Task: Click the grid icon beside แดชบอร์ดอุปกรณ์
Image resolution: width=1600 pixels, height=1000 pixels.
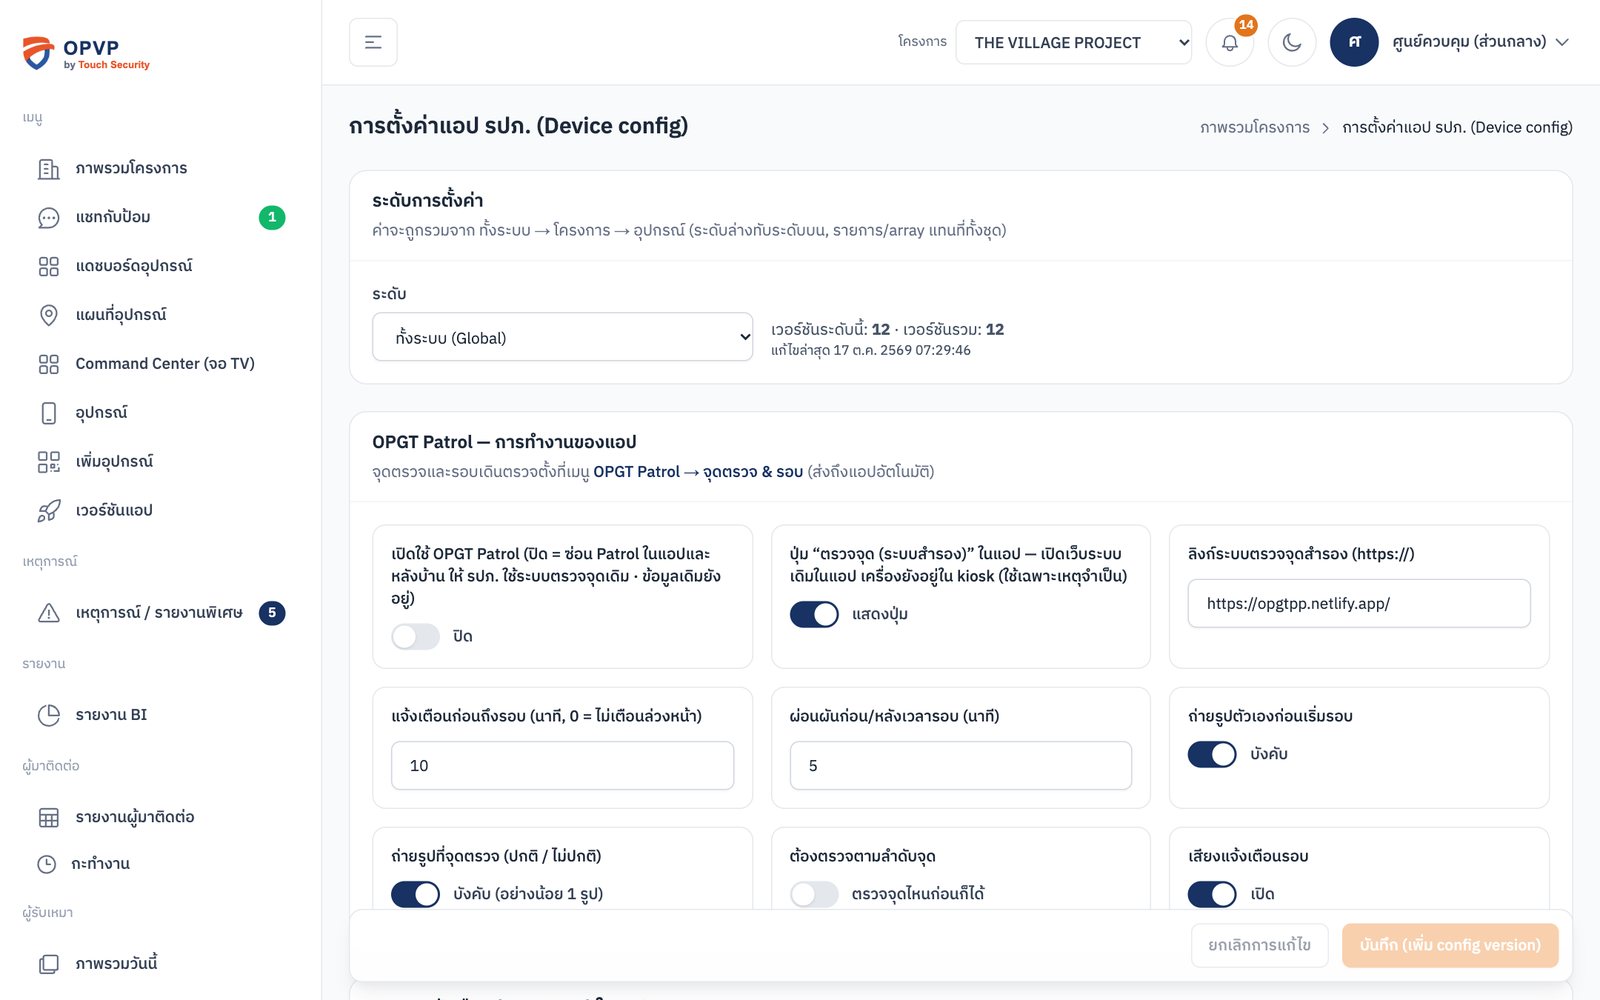Action: tap(49, 266)
